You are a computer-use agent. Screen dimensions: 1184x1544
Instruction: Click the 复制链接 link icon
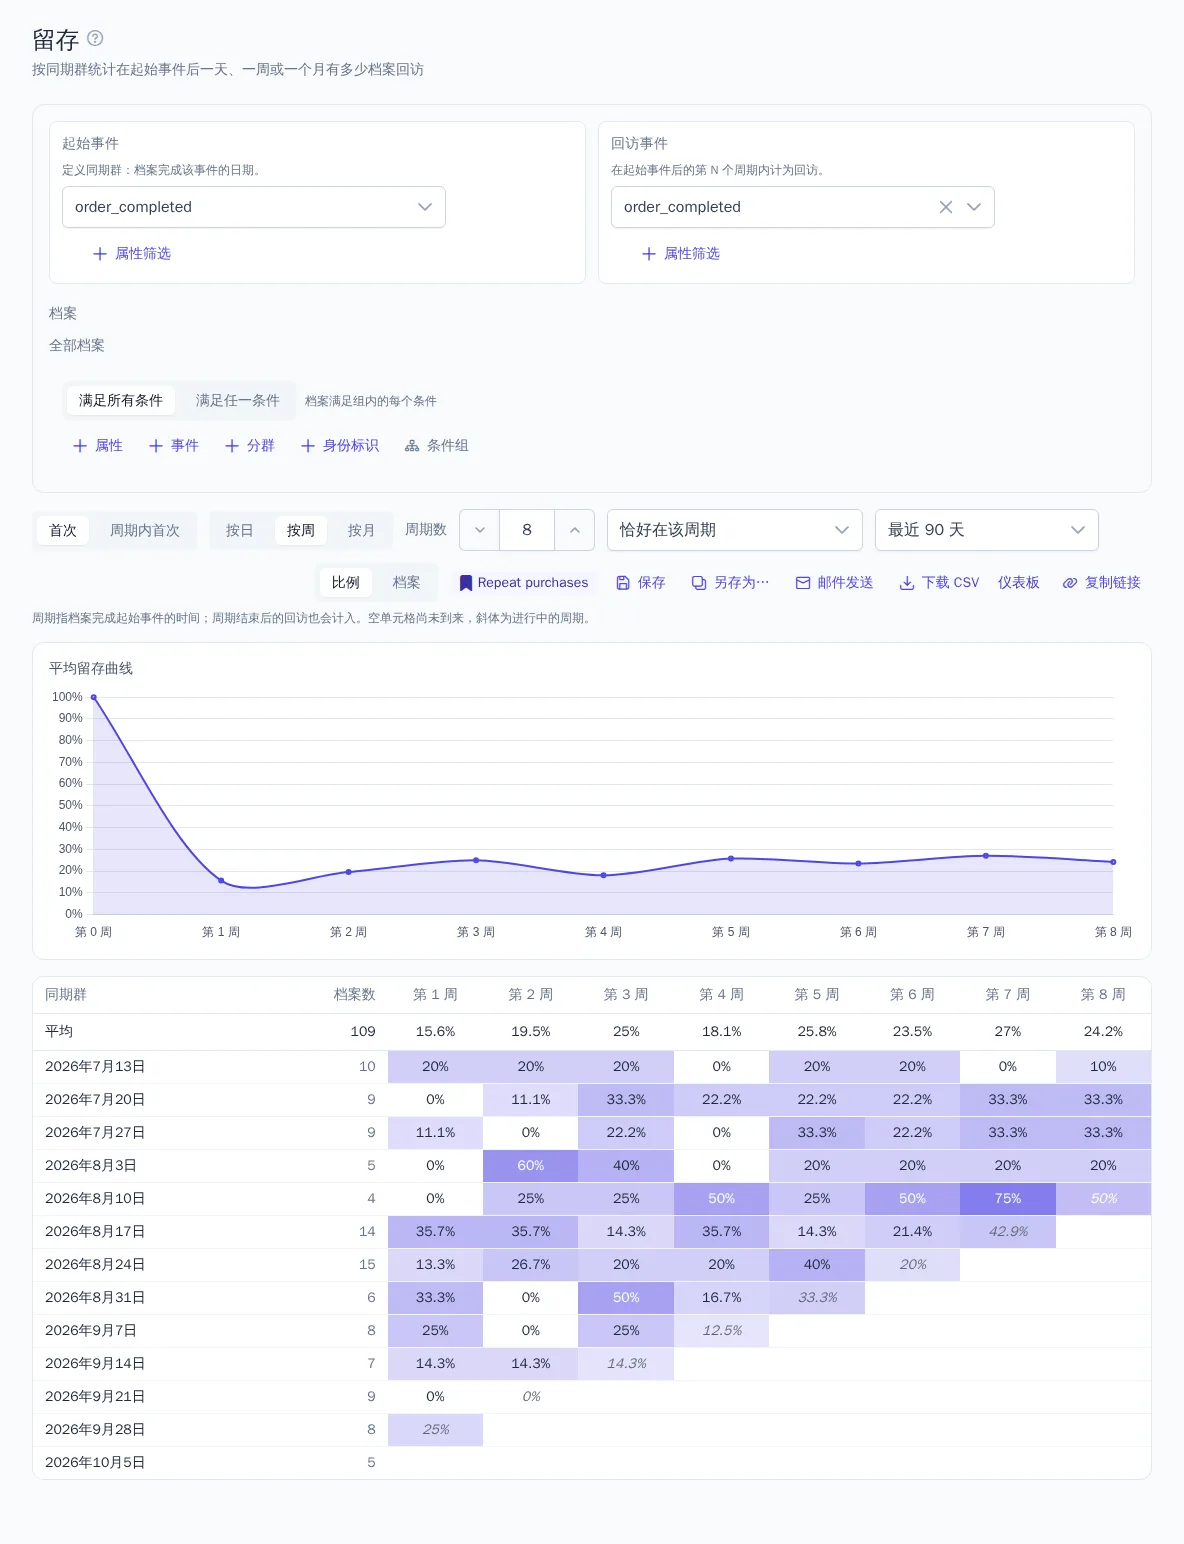click(1070, 583)
